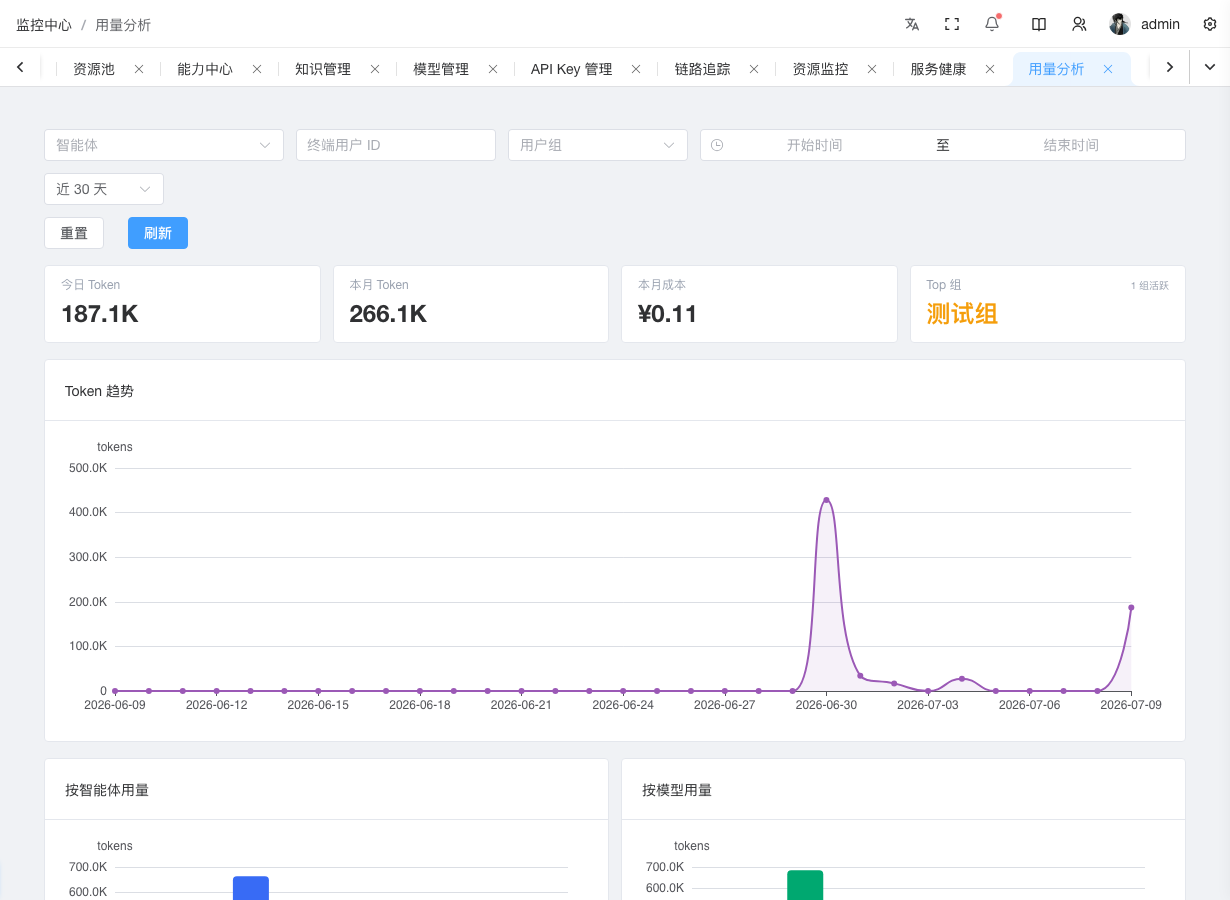The height and width of the screenshot is (900, 1230).
Task: Open the language translation icon
Action: tap(912, 24)
